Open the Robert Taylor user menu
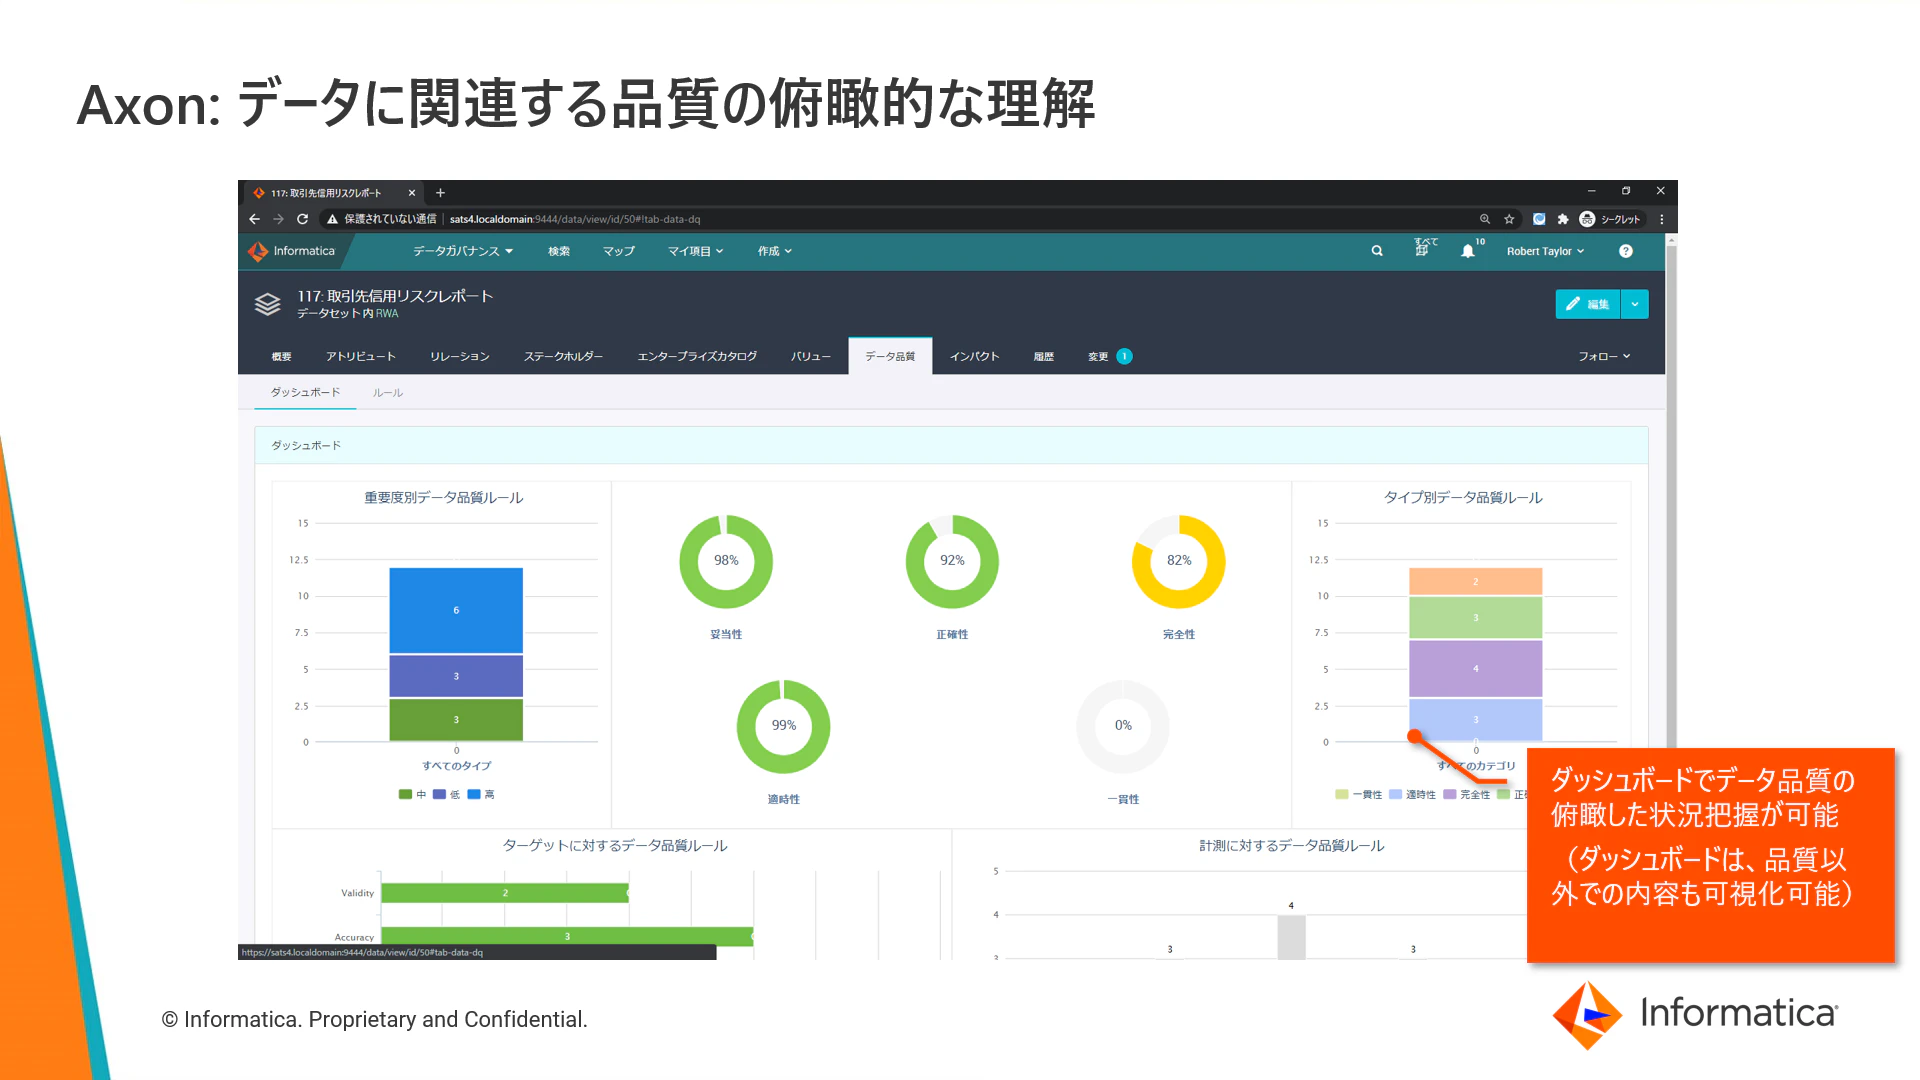 (1545, 251)
